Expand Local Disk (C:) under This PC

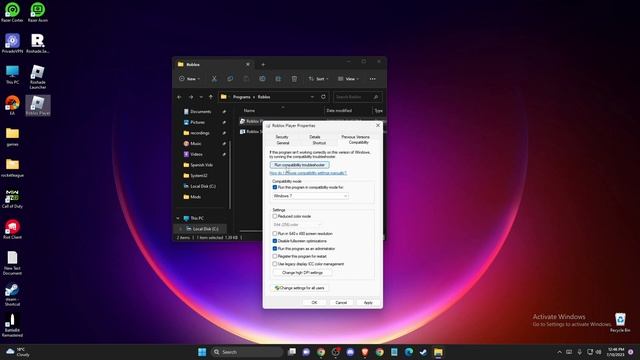tap(180, 229)
